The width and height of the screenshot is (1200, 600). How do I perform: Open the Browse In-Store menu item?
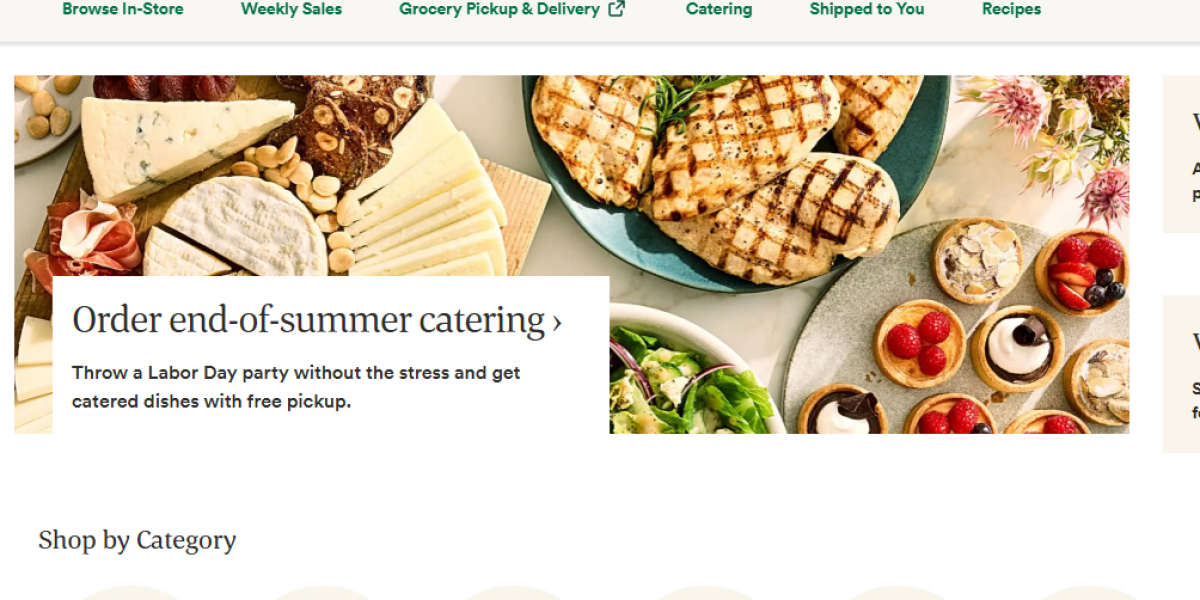pos(123,10)
